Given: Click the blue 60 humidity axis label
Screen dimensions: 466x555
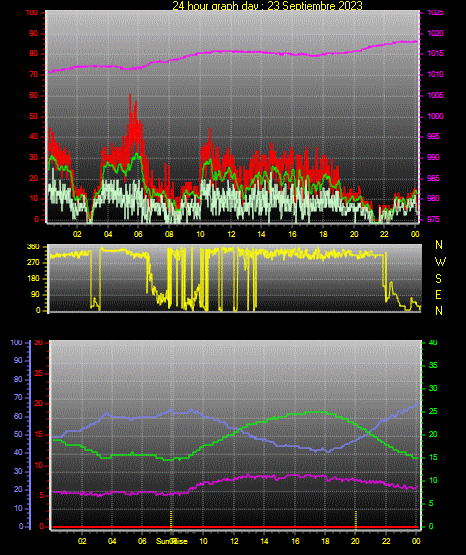Looking at the screenshot, I should (x=18, y=416).
